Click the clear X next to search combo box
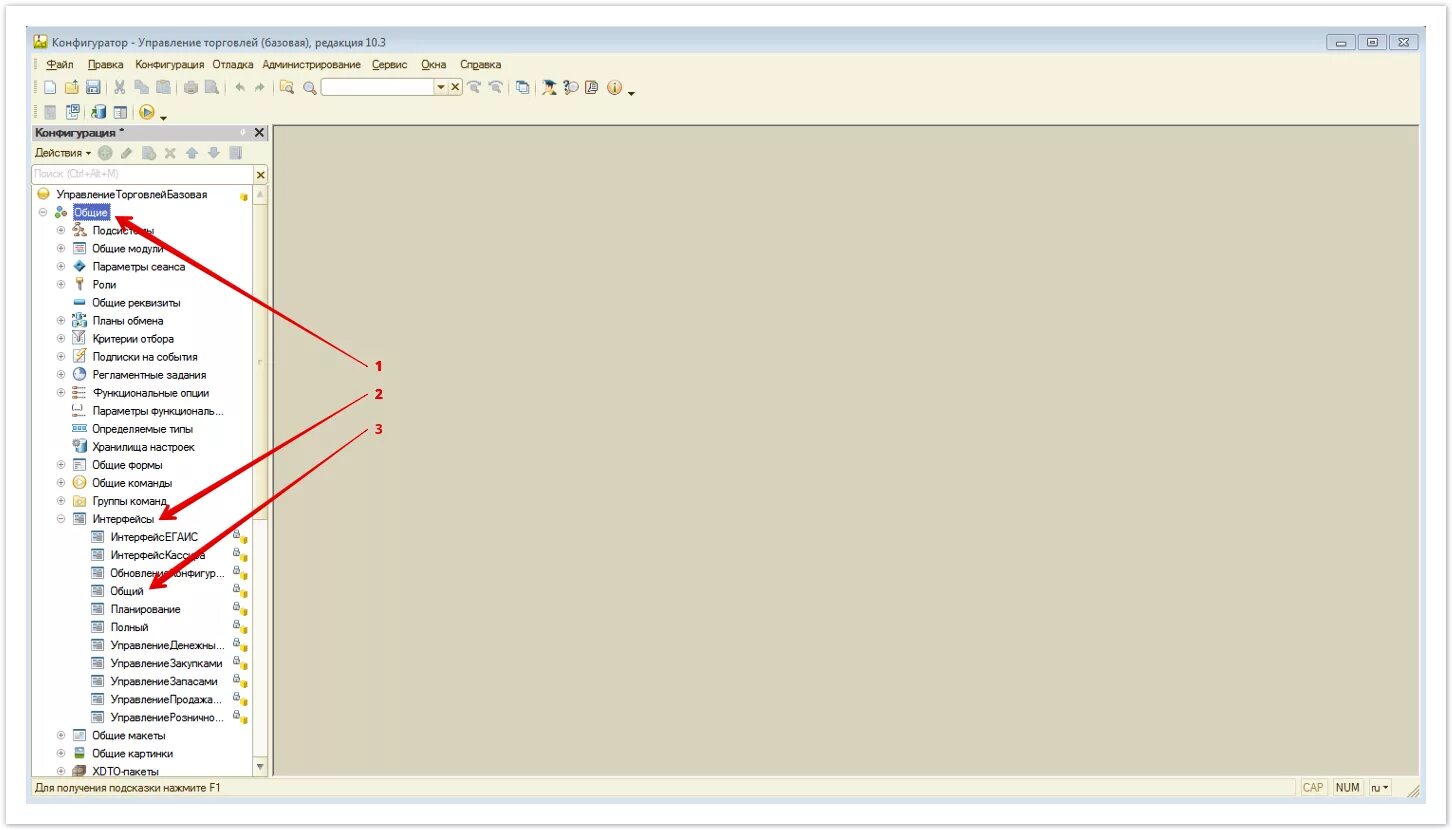The image size is (1452, 830). tap(455, 87)
